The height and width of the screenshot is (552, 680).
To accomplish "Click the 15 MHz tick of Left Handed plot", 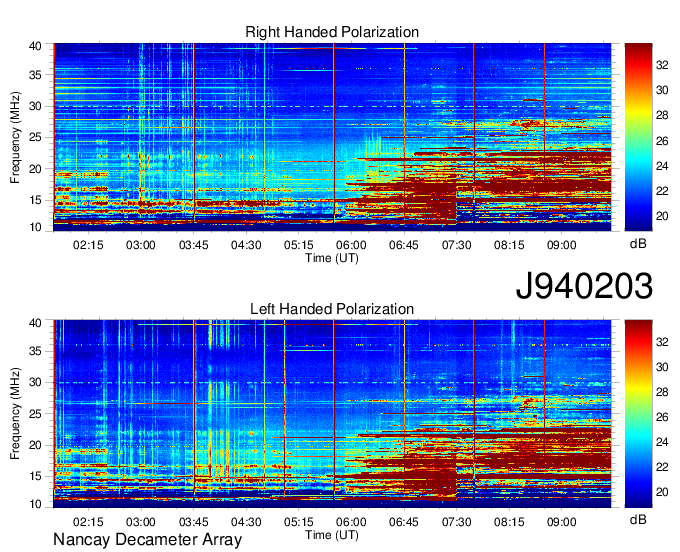I will pyautogui.click(x=35, y=477).
